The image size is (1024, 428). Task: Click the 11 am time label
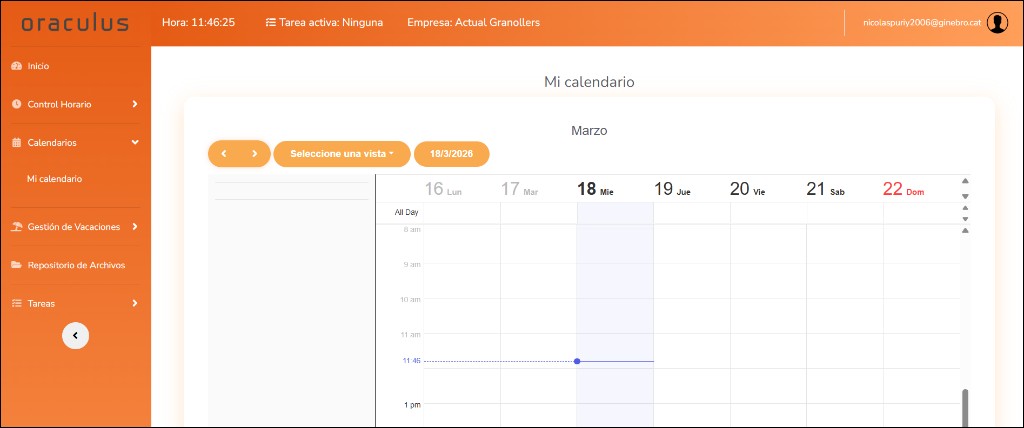410,335
